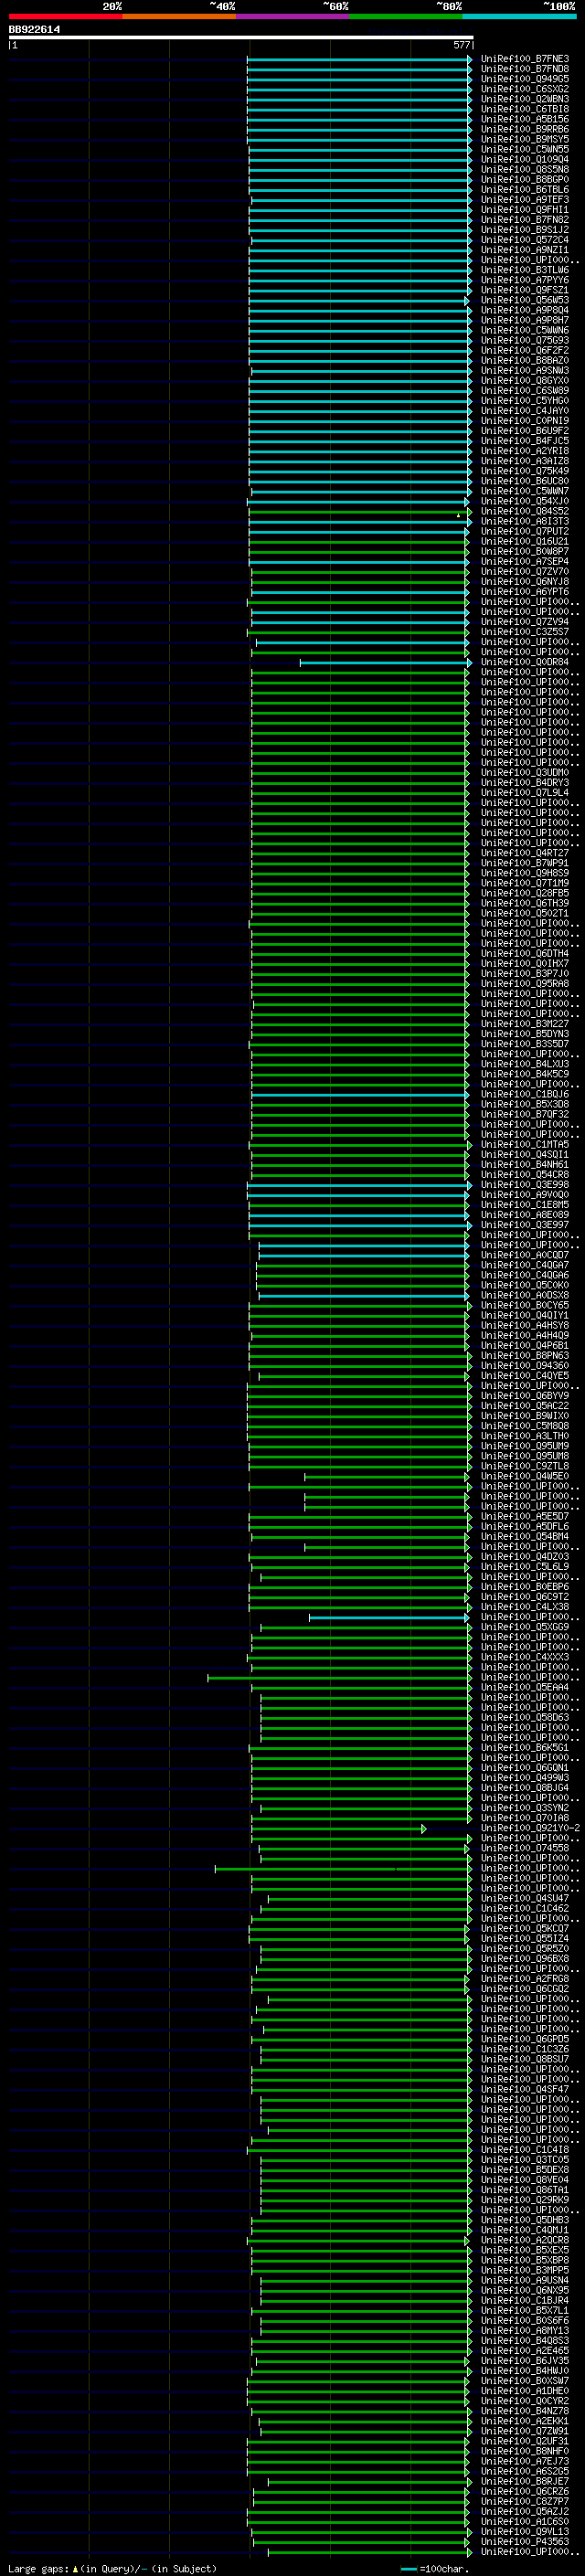Select the UniRef100_Q5DHB3 label
The width and height of the screenshot is (585, 2576).
pyautogui.click(x=525, y=2220)
